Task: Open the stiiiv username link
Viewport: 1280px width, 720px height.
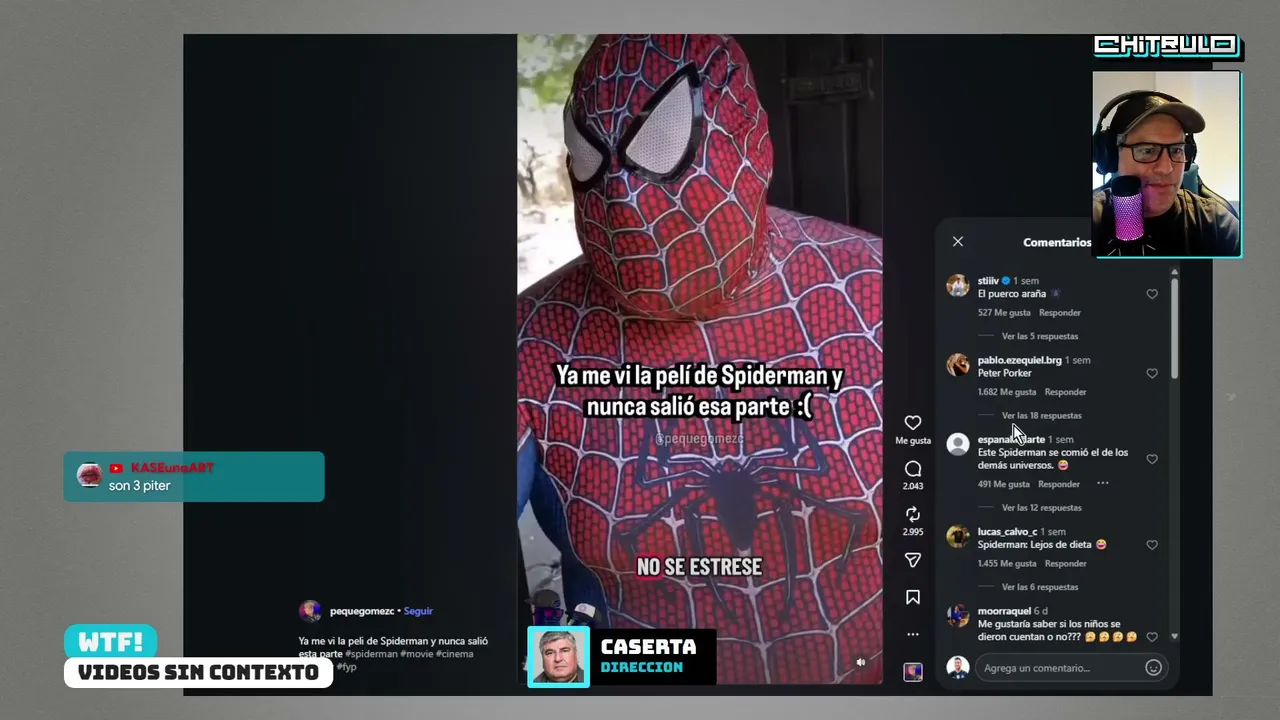Action: point(988,281)
